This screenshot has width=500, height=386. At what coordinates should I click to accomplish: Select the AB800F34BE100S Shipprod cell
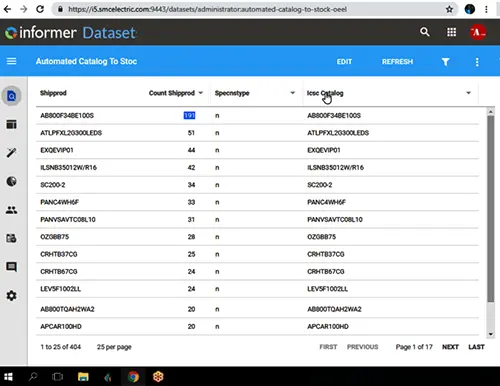[67, 116]
